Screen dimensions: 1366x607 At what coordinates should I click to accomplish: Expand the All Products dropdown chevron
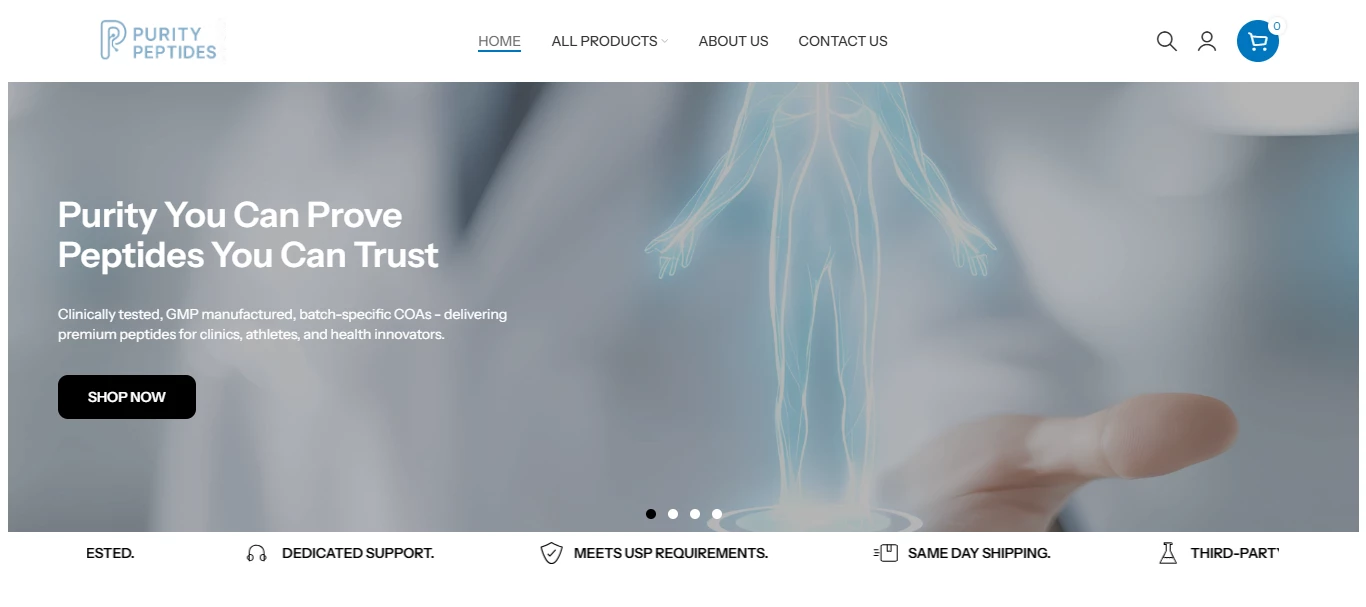pos(664,41)
